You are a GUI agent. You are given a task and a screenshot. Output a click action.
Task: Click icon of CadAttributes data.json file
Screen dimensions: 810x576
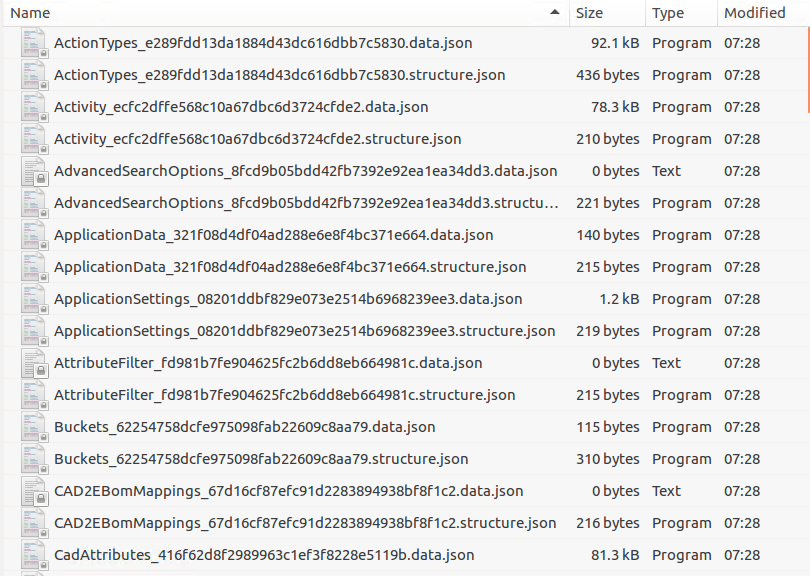[x=33, y=555]
